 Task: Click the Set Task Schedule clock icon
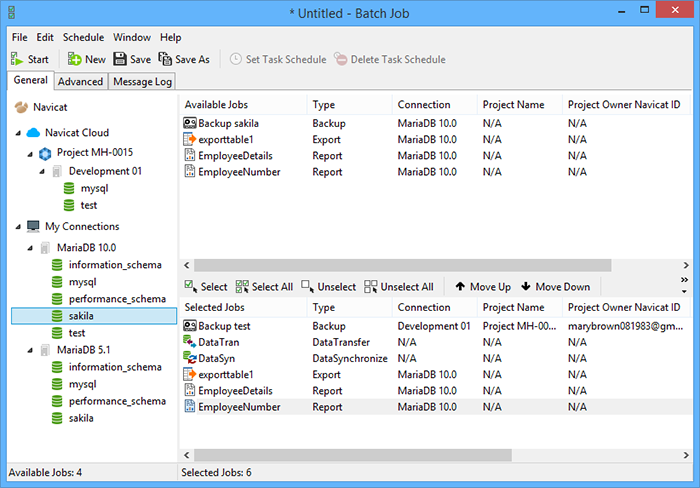point(236,59)
